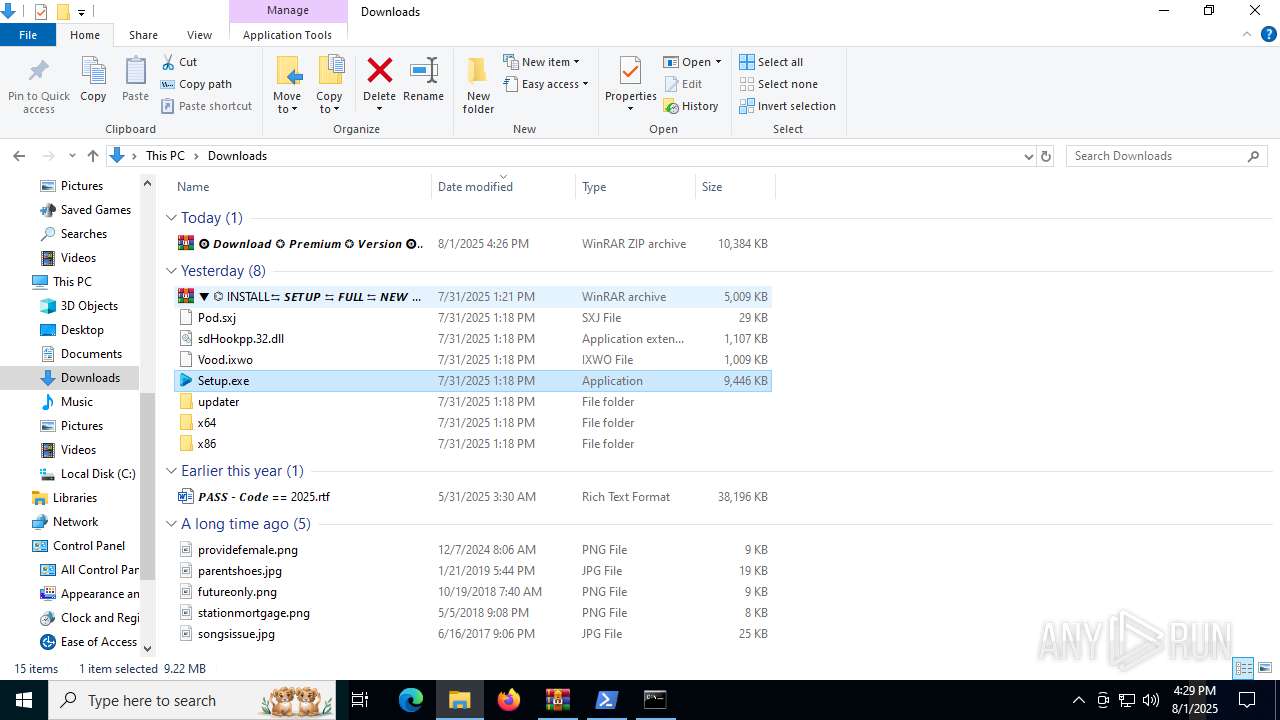Collapse the Yesterday (8) group

(171, 271)
